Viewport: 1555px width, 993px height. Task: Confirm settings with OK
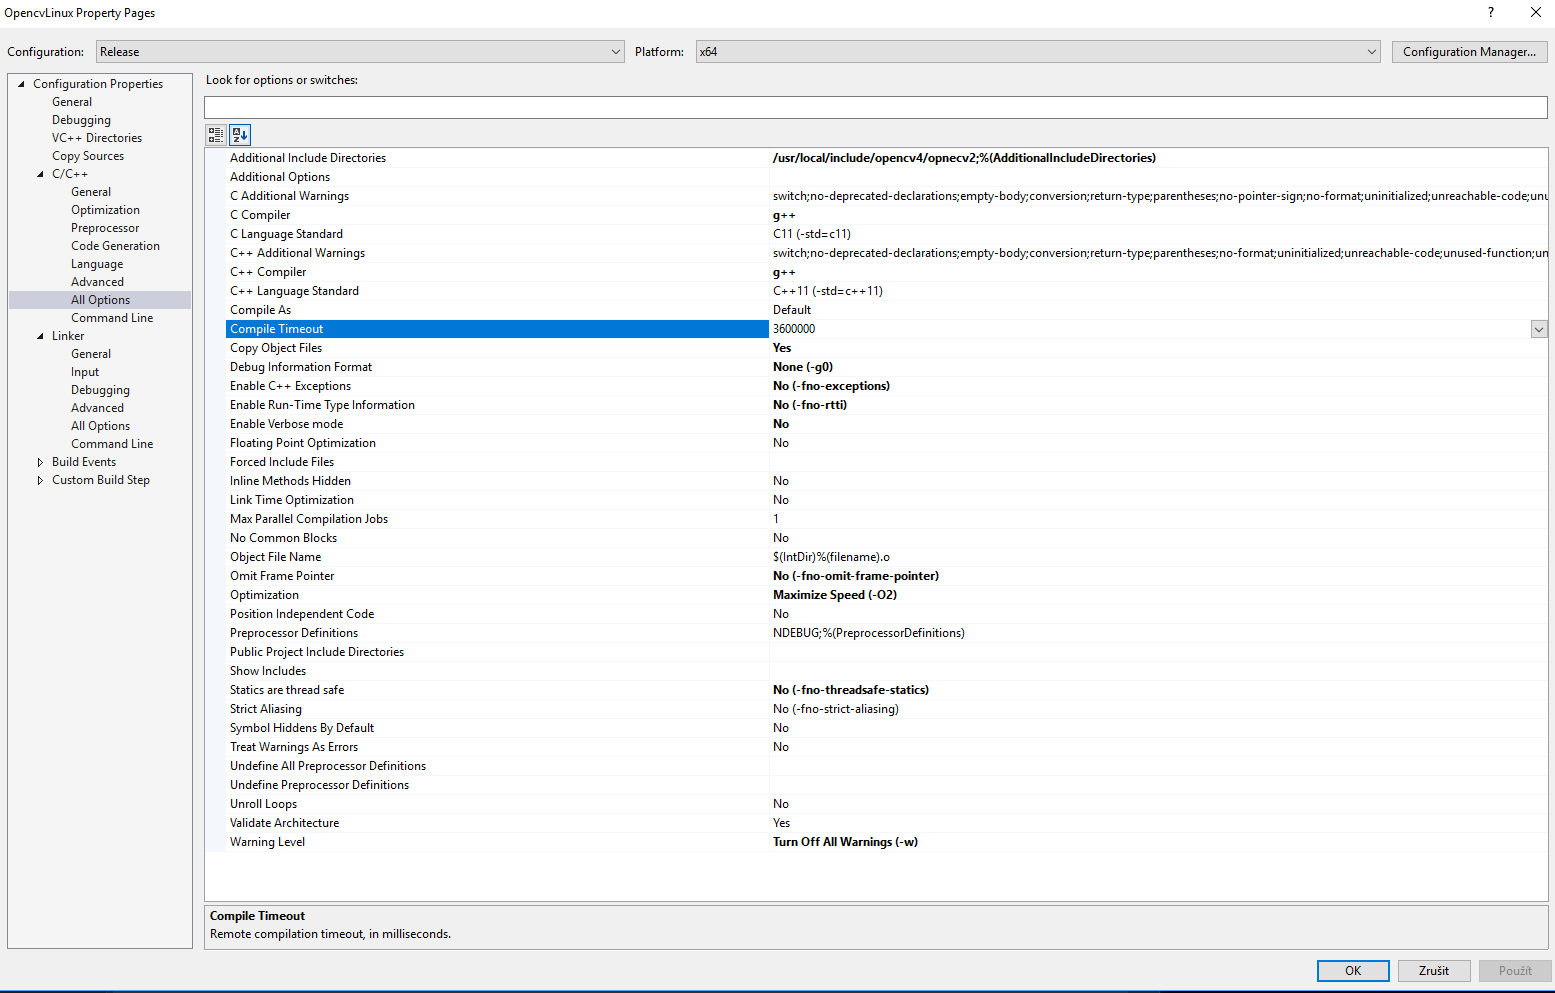coord(1353,970)
